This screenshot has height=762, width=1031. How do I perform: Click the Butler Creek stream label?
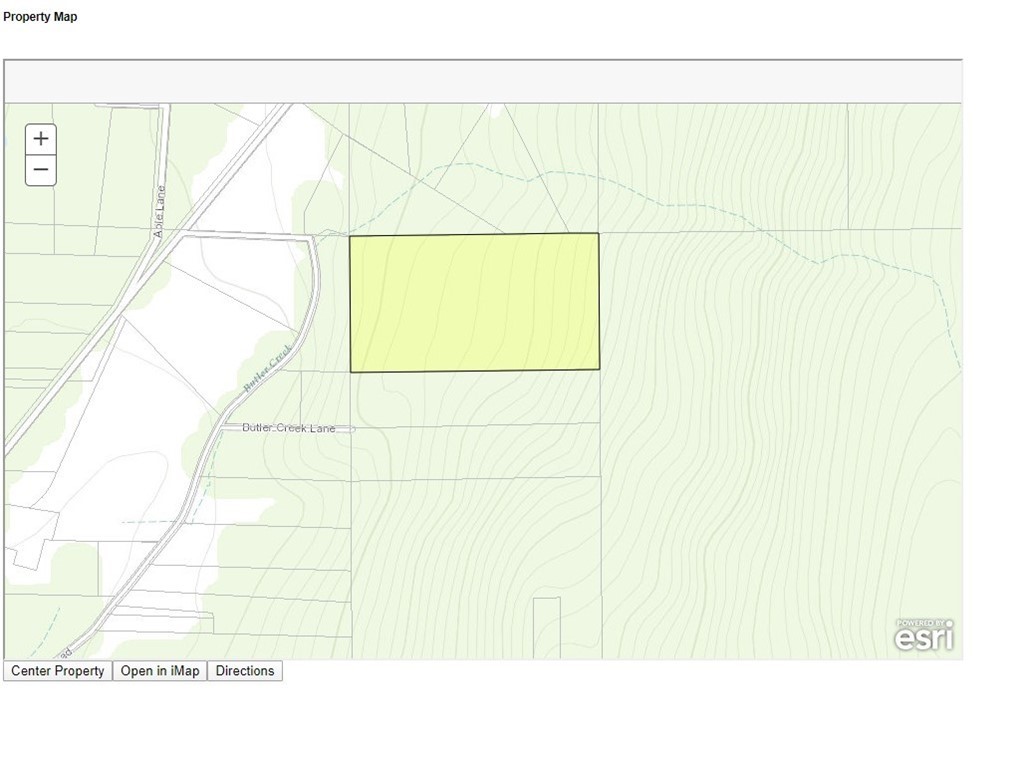click(x=267, y=369)
